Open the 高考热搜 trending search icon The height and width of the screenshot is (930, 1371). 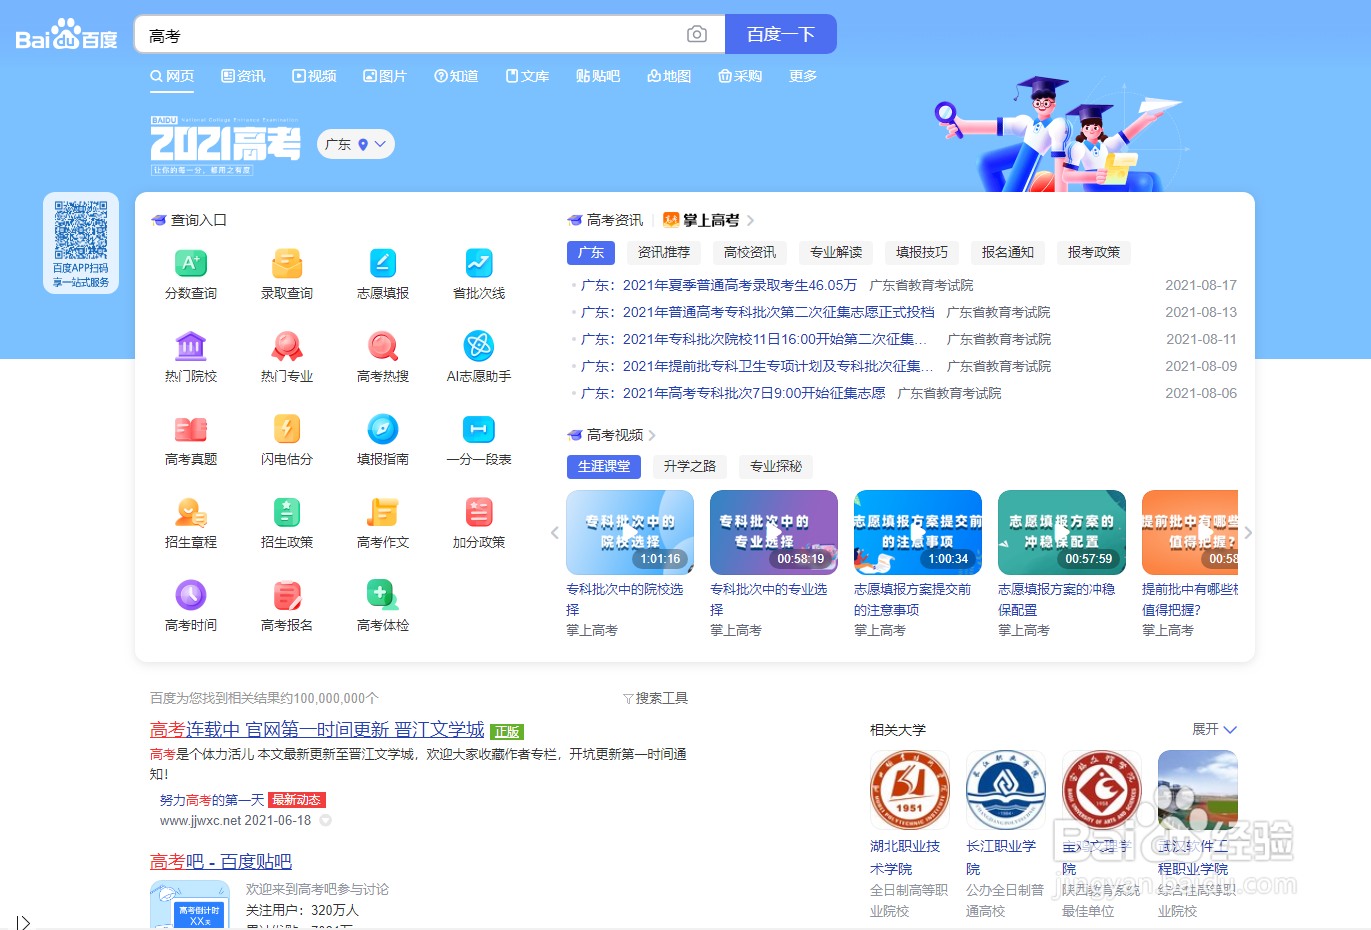[383, 346]
